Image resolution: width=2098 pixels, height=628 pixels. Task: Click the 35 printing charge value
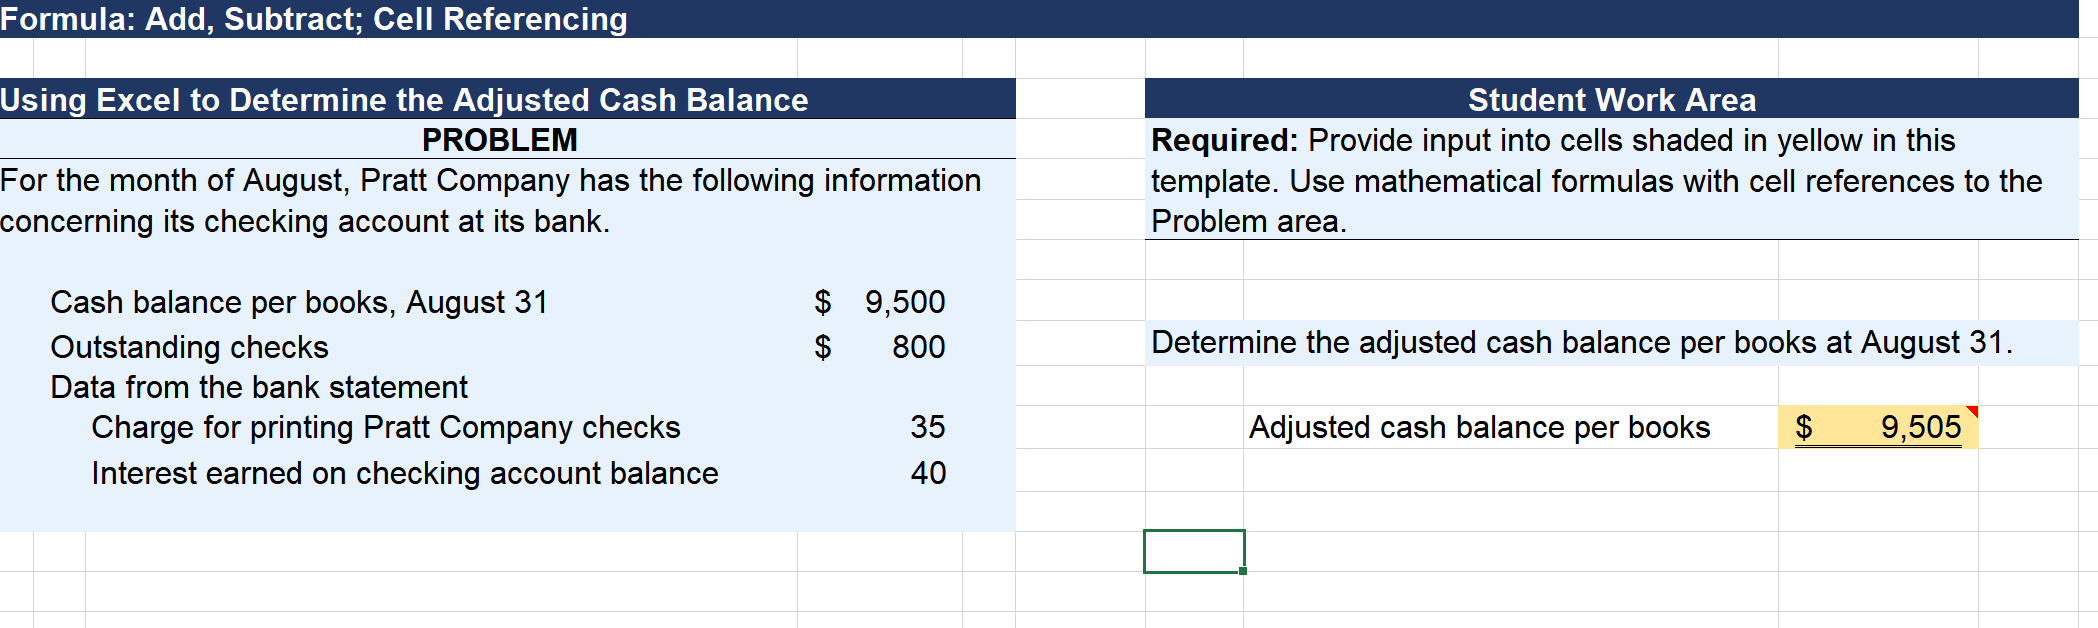927,427
